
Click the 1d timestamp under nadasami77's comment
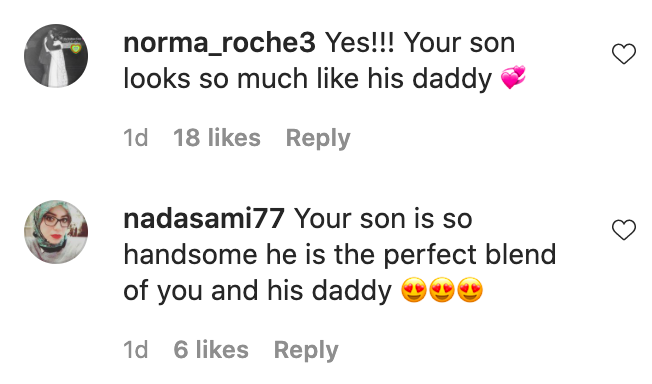click(x=136, y=349)
